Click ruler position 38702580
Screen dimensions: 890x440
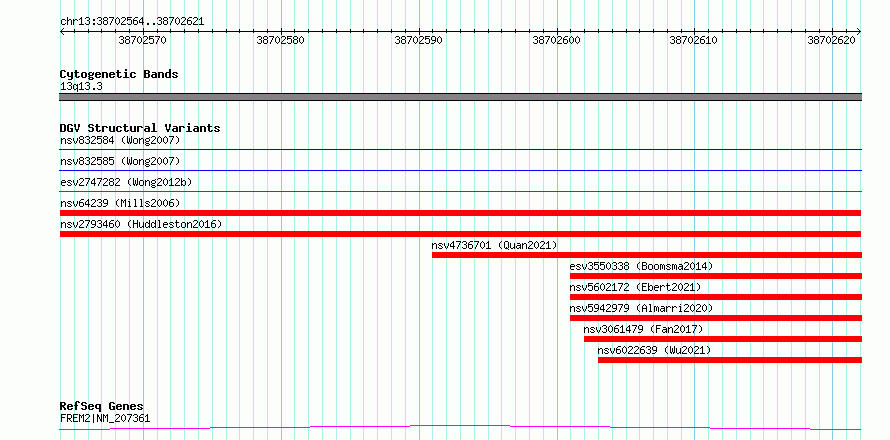[x=281, y=40]
